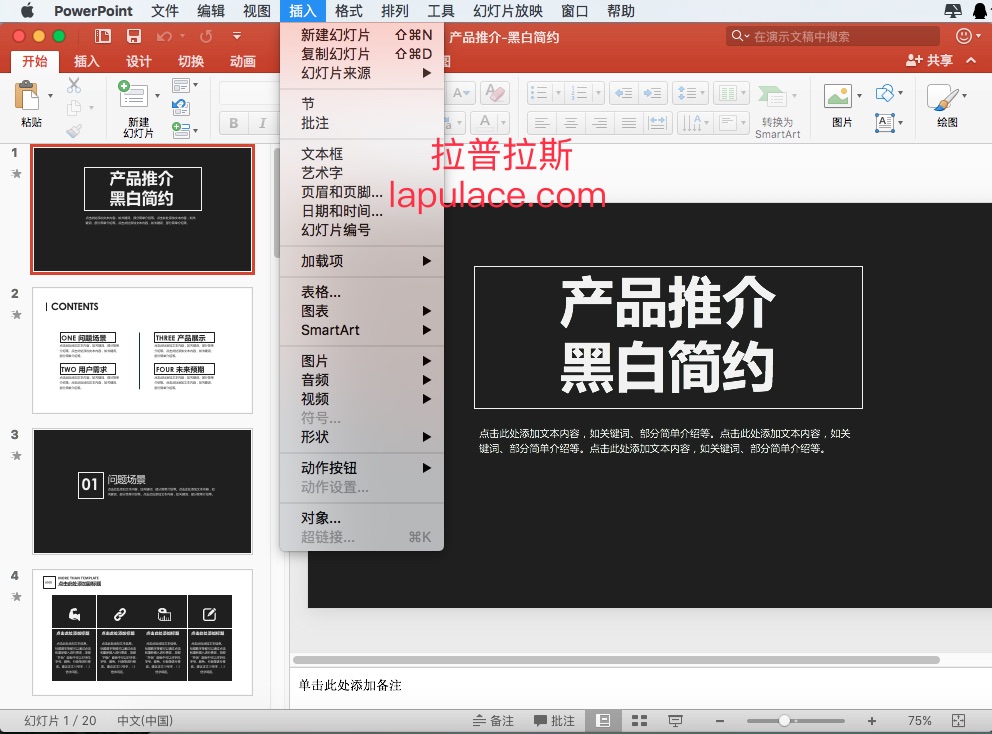Open the Drawing (绘图) tool icon
The image size is (992, 734).
pos(945,98)
